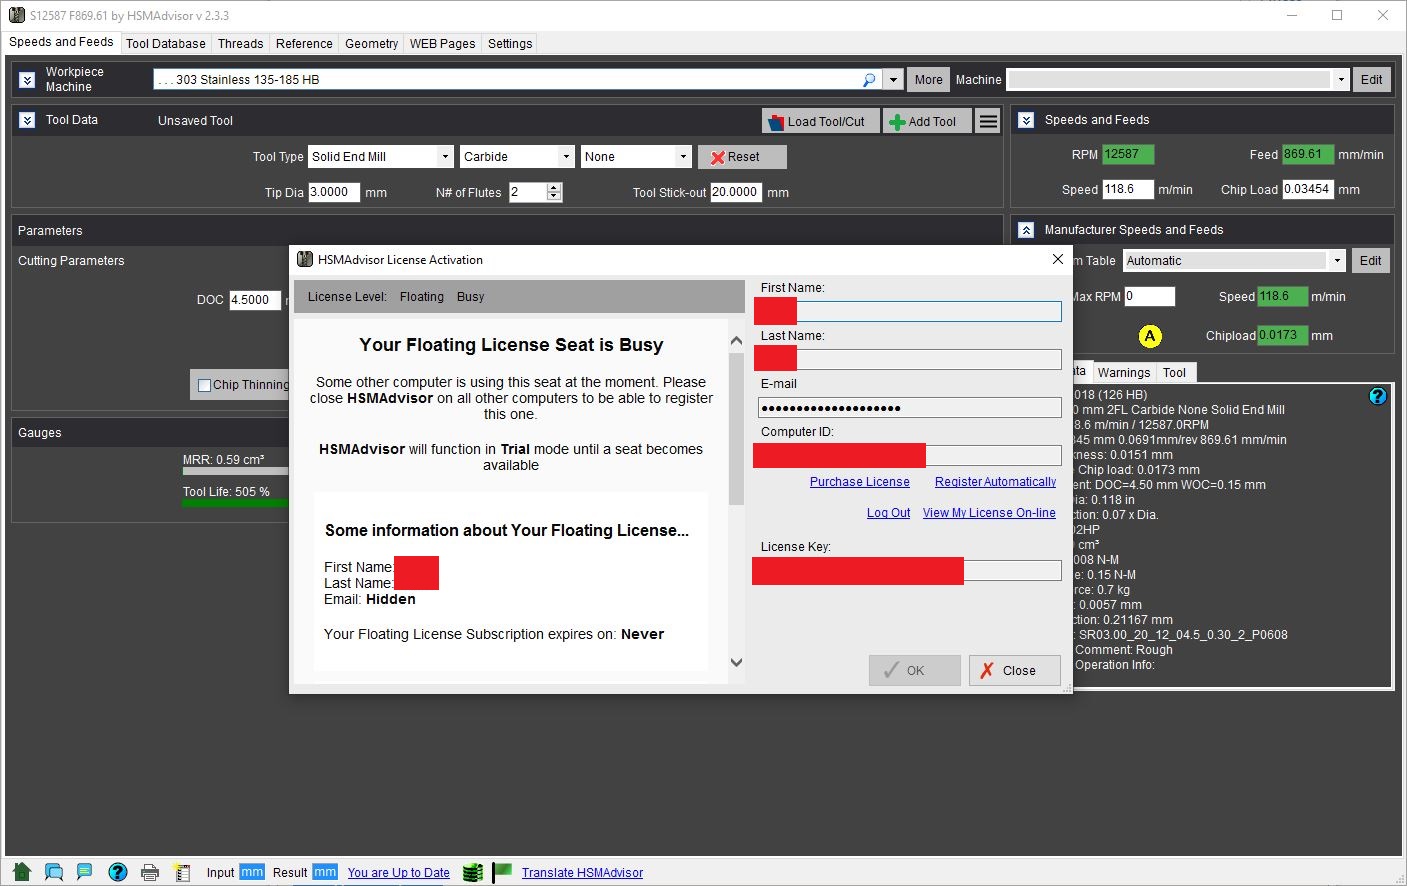Click the Purchase License link
This screenshot has height=886, width=1407.
(x=859, y=482)
